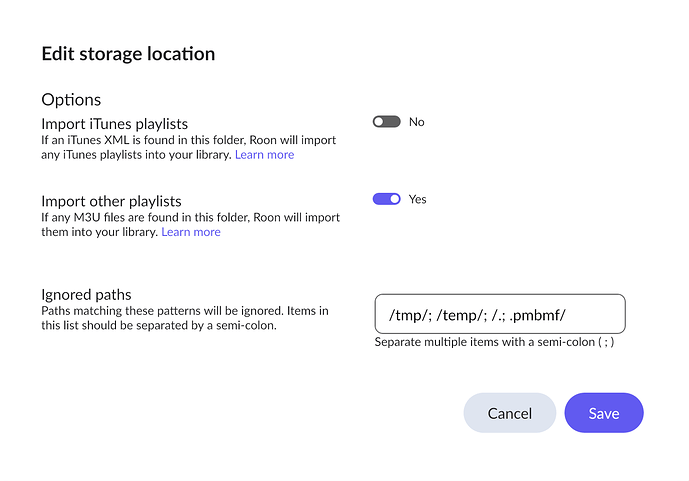Viewport: 689px width, 481px height.
Task: Focus the Ignored paths text field
Action: tap(500, 314)
